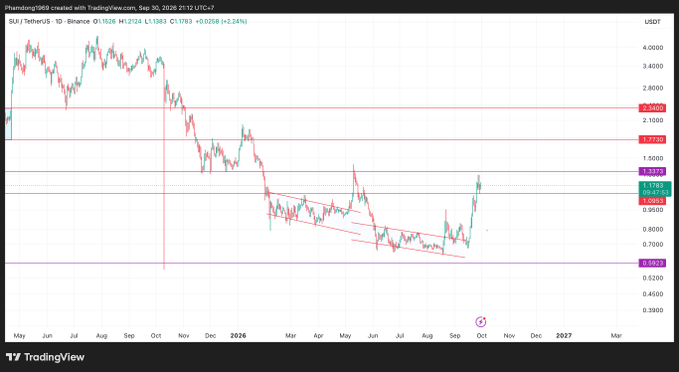679x372 pixels.
Task: Click the change +0.0258 (+2.24%) text
Action: click(221, 21)
